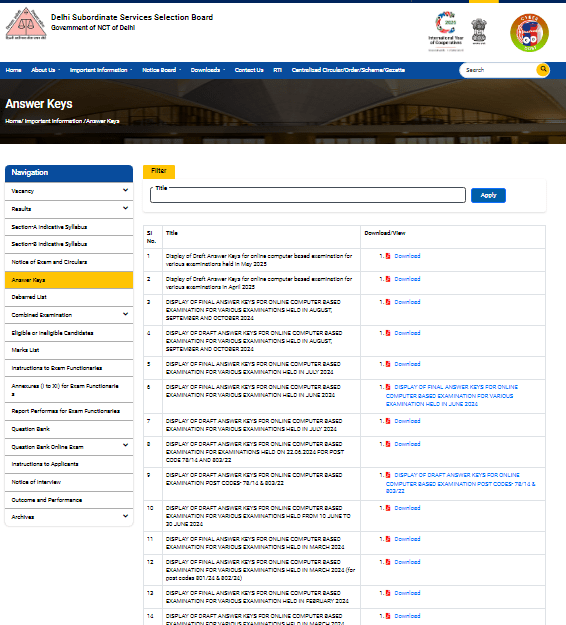Screen dimensions: 566x625
Task: Click the Cyber Dost circular logo
Action: (x=529, y=33)
